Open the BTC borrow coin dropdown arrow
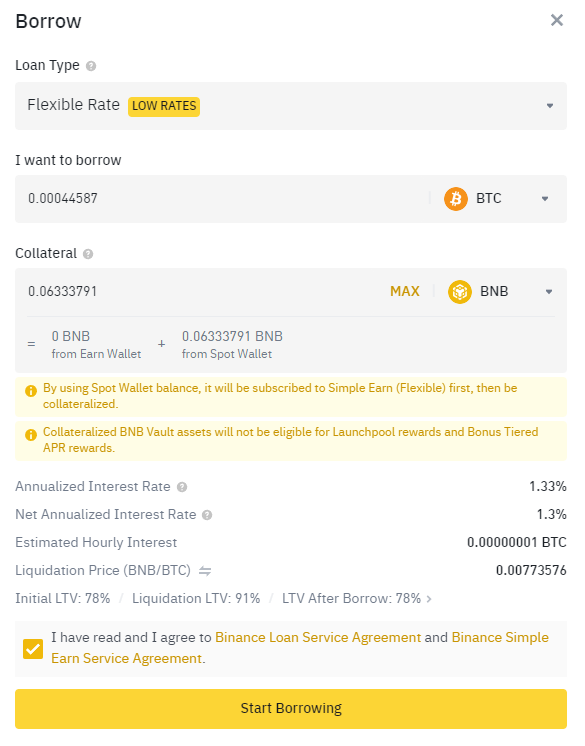Image resolution: width=585 pixels, height=746 pixels. pos(545,199)
